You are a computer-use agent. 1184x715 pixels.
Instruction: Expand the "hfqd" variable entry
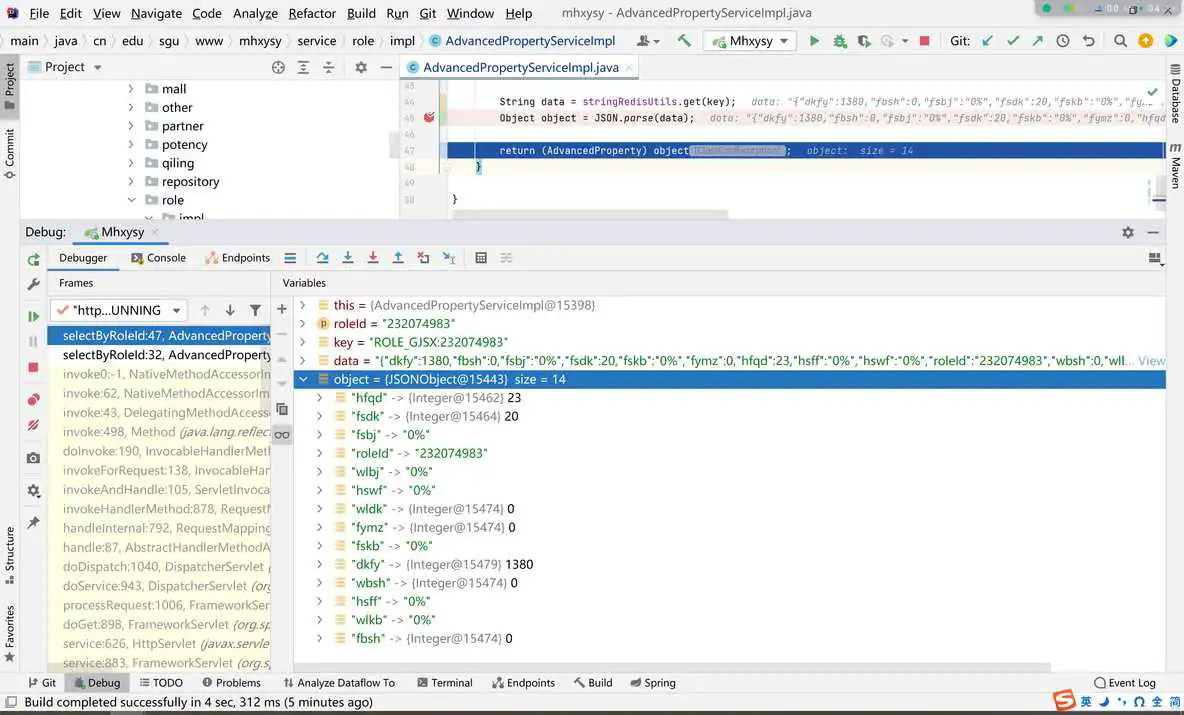pos(319,397)
